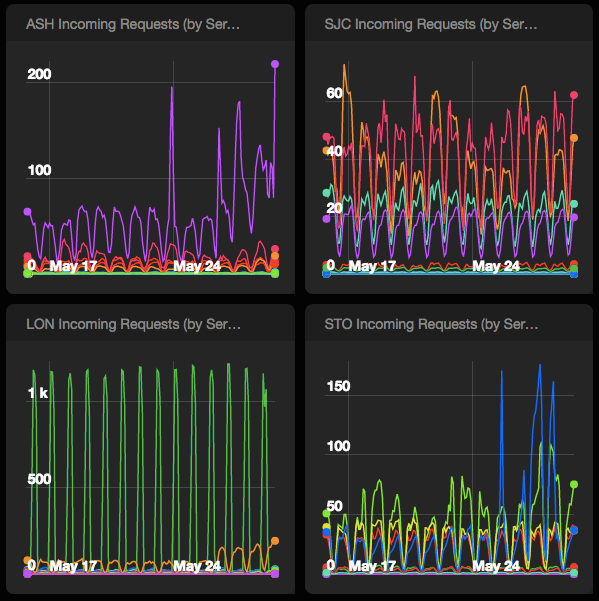The image size is (599, 601).
Task: Click the ASH Incoming Requests panel title
Action: 133,24
